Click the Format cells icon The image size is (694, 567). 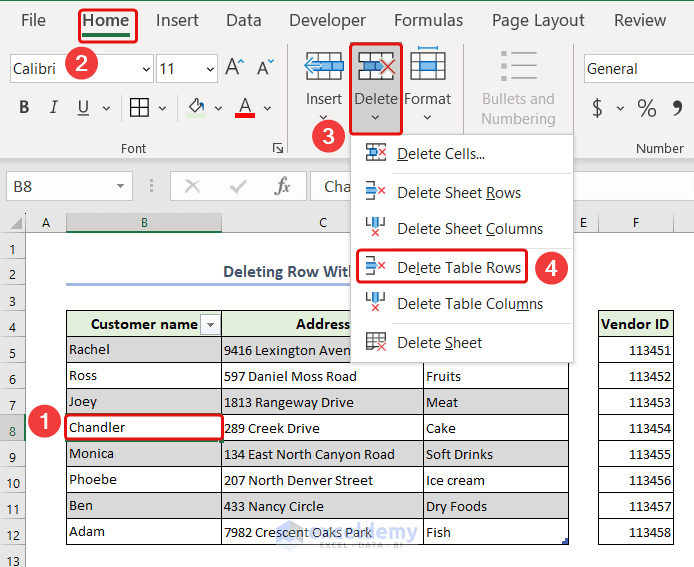click(428, 66)
